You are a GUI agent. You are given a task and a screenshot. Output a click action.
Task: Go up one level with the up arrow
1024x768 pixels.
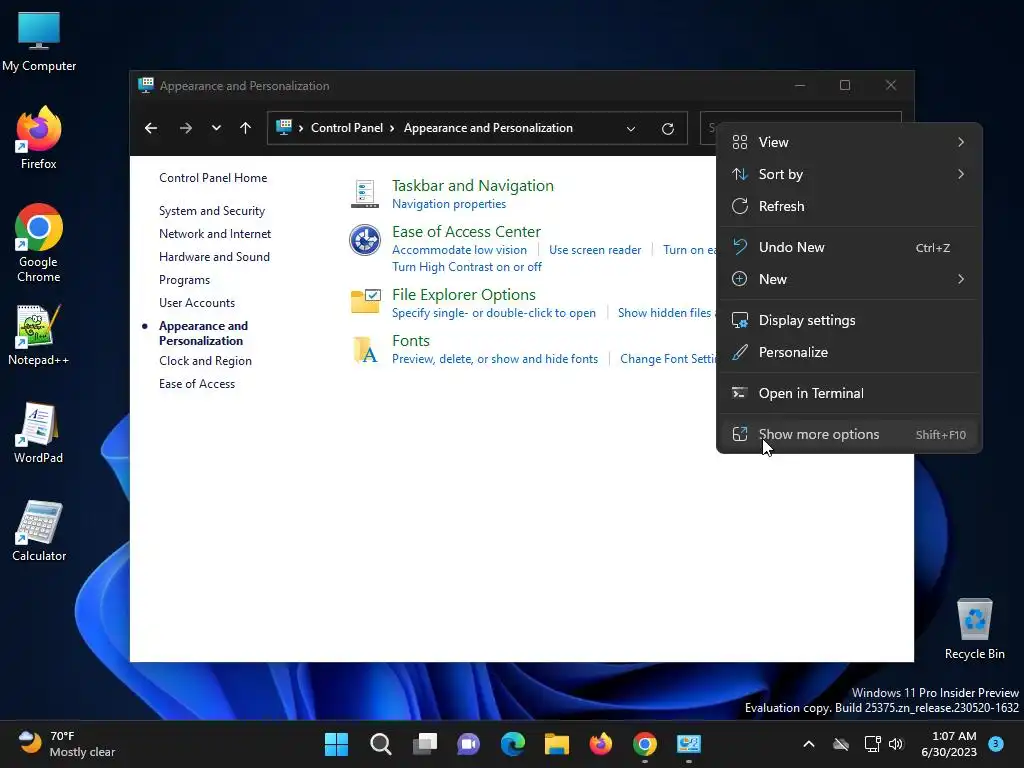246,128
